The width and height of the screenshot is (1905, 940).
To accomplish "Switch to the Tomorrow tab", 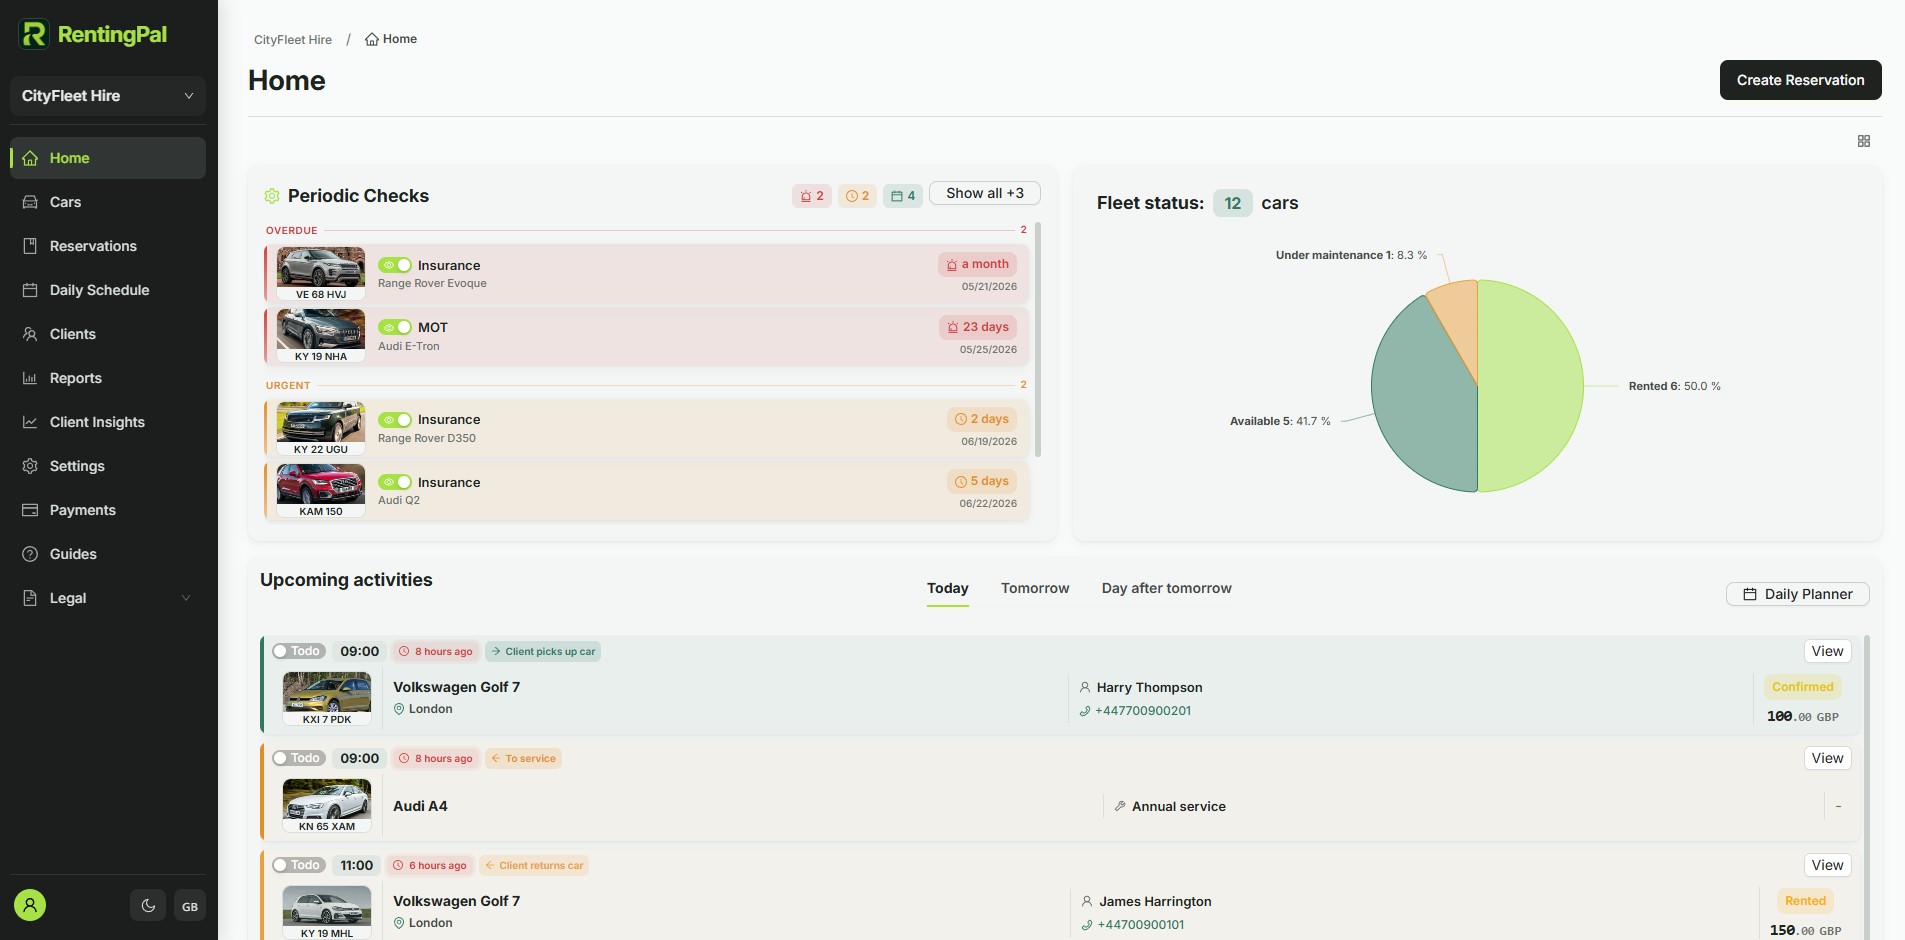I will click(1035, 588).
